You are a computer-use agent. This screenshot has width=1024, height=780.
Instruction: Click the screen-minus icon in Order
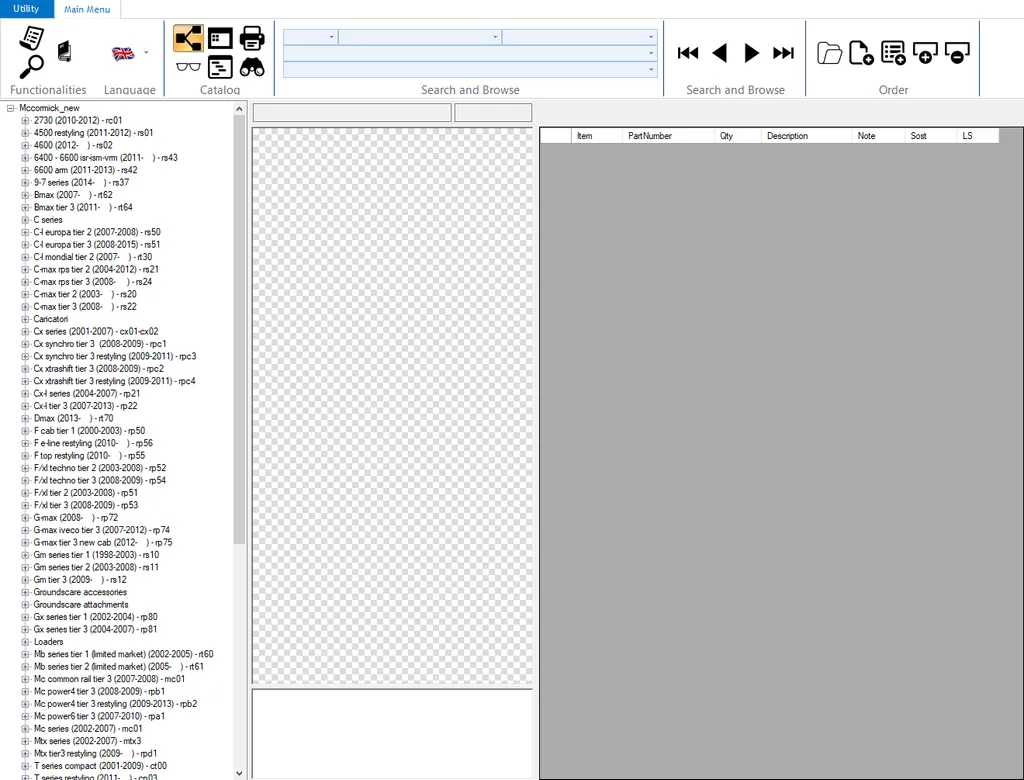pos(957,53)
